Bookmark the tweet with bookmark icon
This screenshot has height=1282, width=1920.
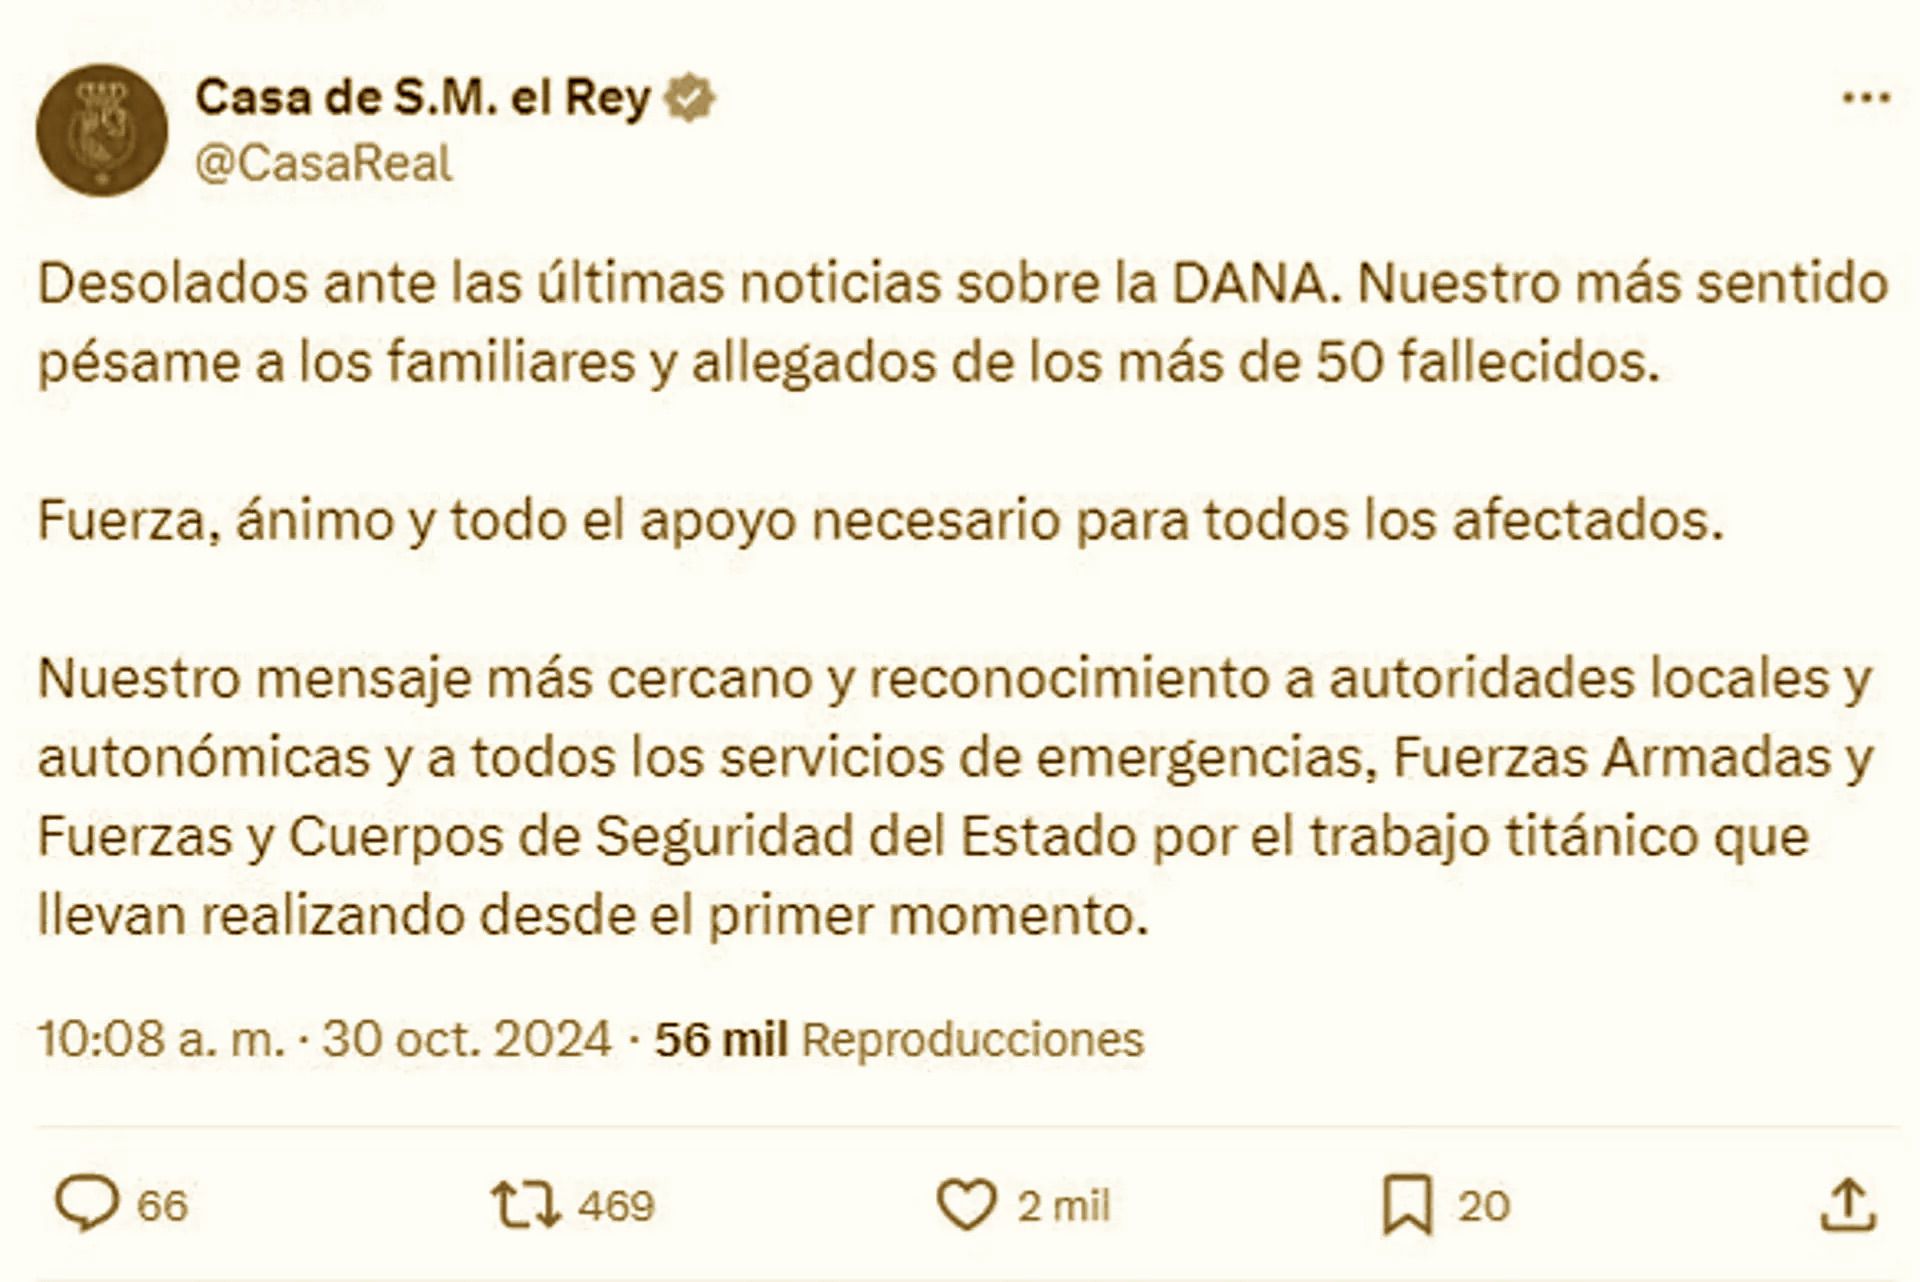[x=1408, y=1206]
